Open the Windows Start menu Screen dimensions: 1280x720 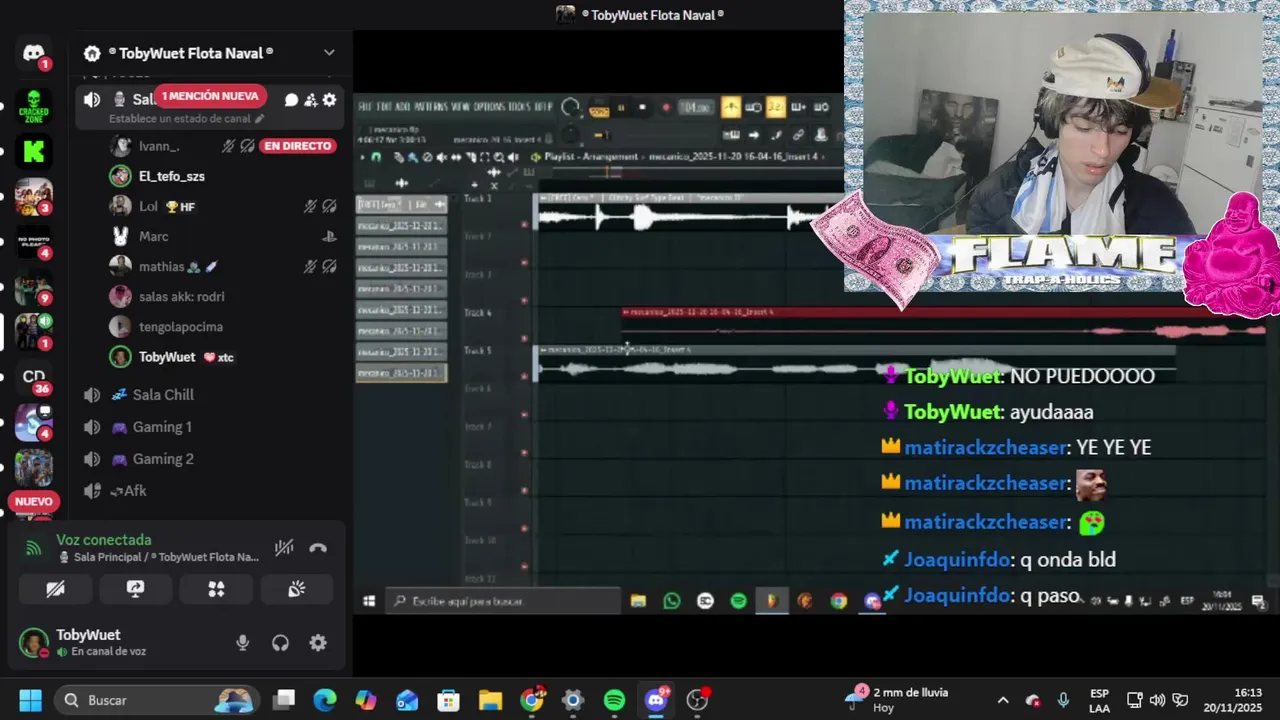(x=30, y=700)
